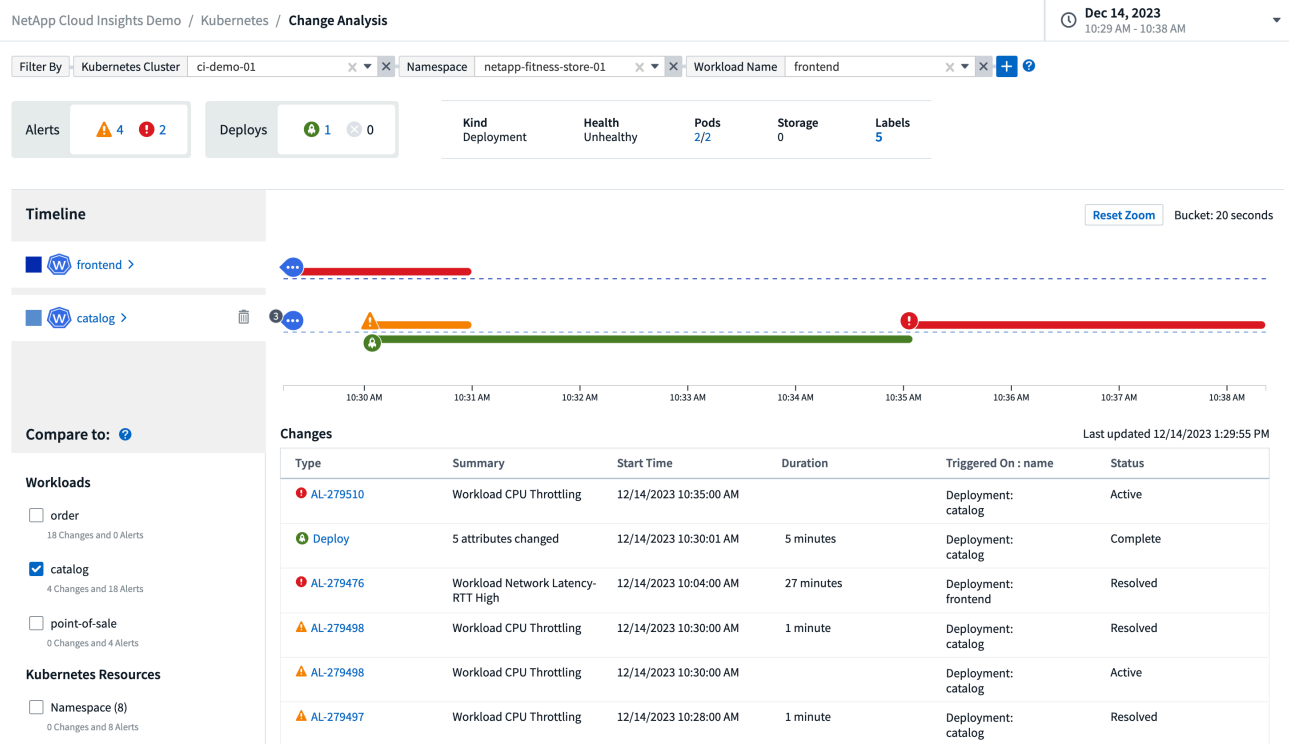This screenshot has width=1289, height=744.
Task: Uncheck the catalog workload checkbox
Action: 36,569
